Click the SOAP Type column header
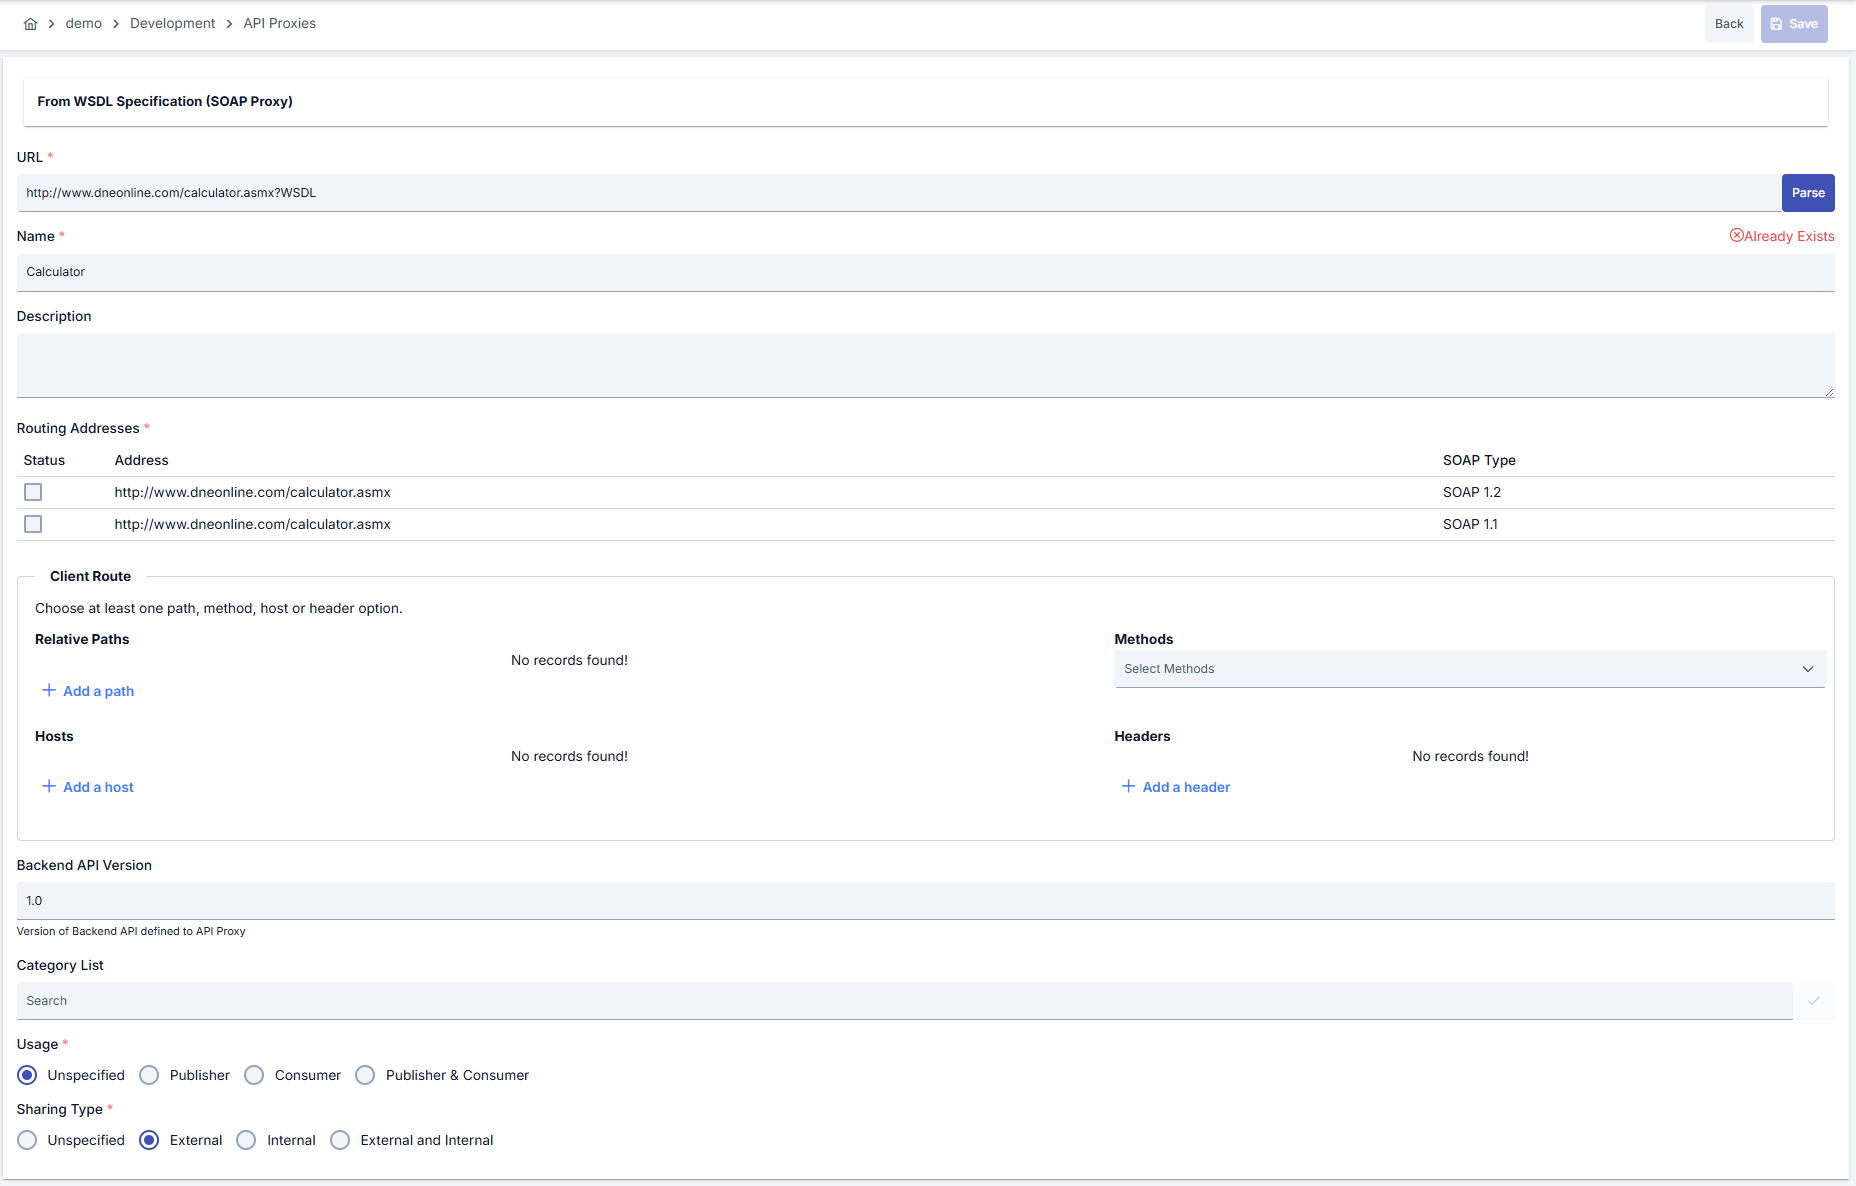The height and width of the screenshot is (1186, 1856). coord(1479,460)
